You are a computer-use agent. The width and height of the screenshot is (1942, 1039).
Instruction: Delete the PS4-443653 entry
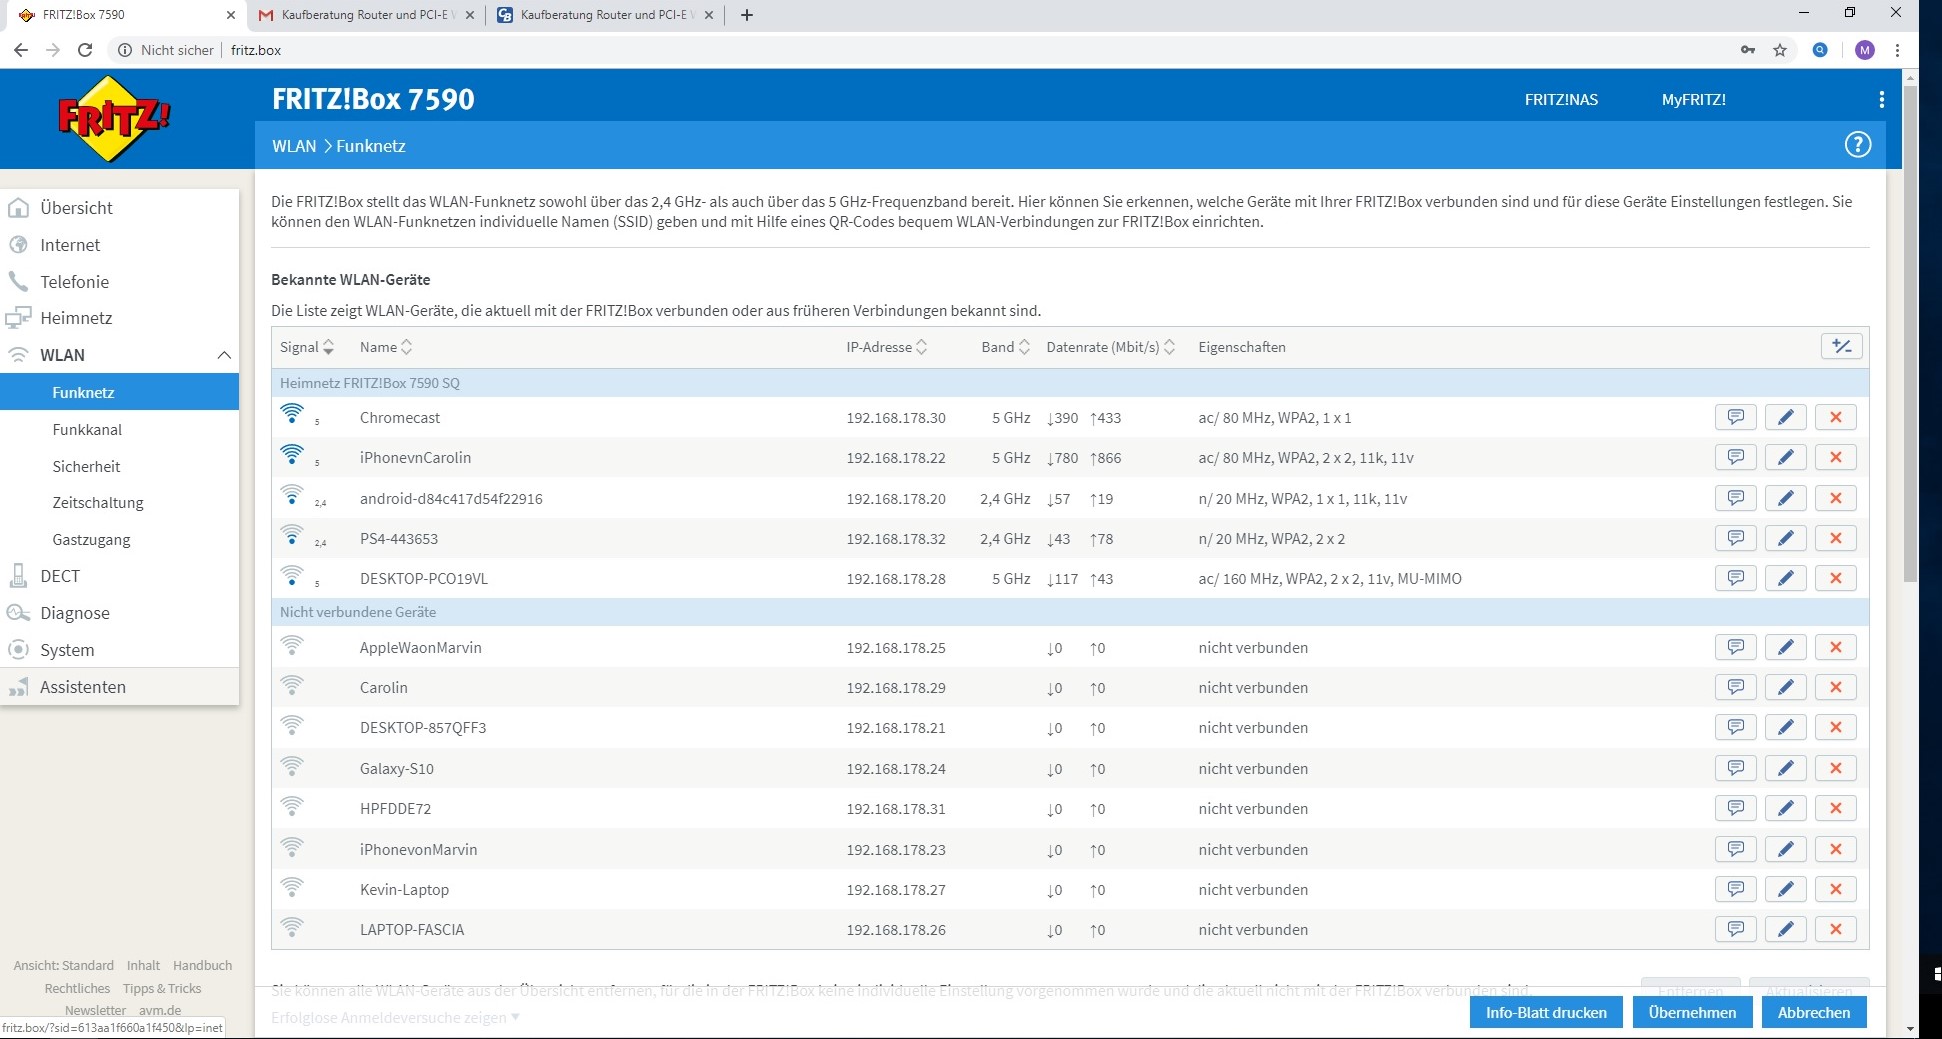point(1835,539)
